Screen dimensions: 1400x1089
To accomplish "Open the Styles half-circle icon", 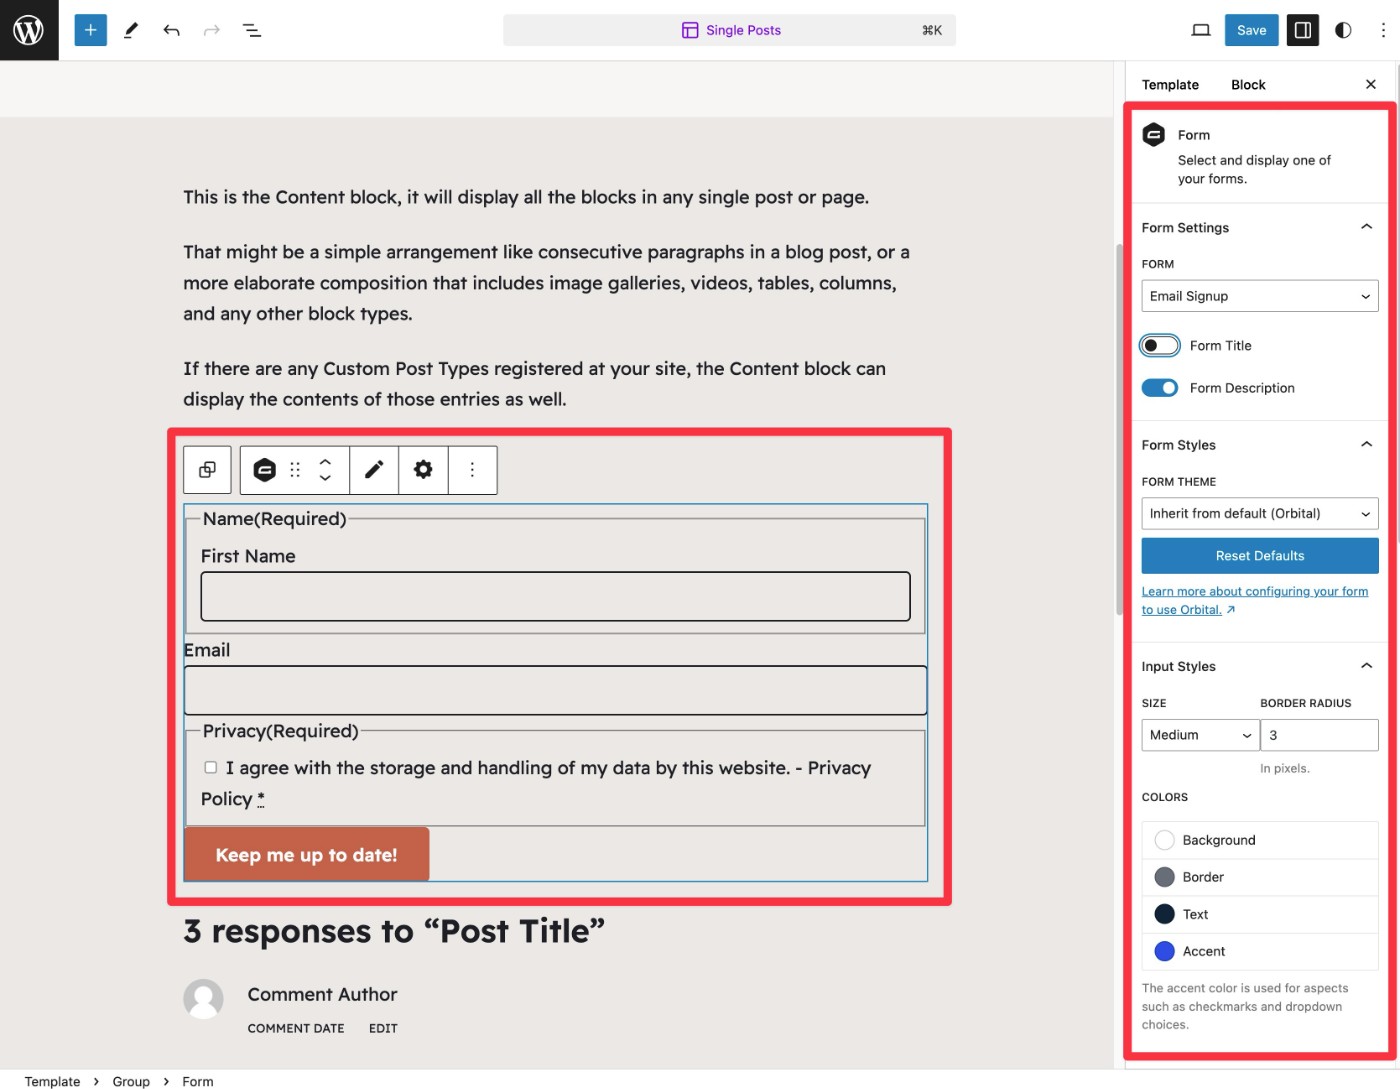I will 1343,30.
